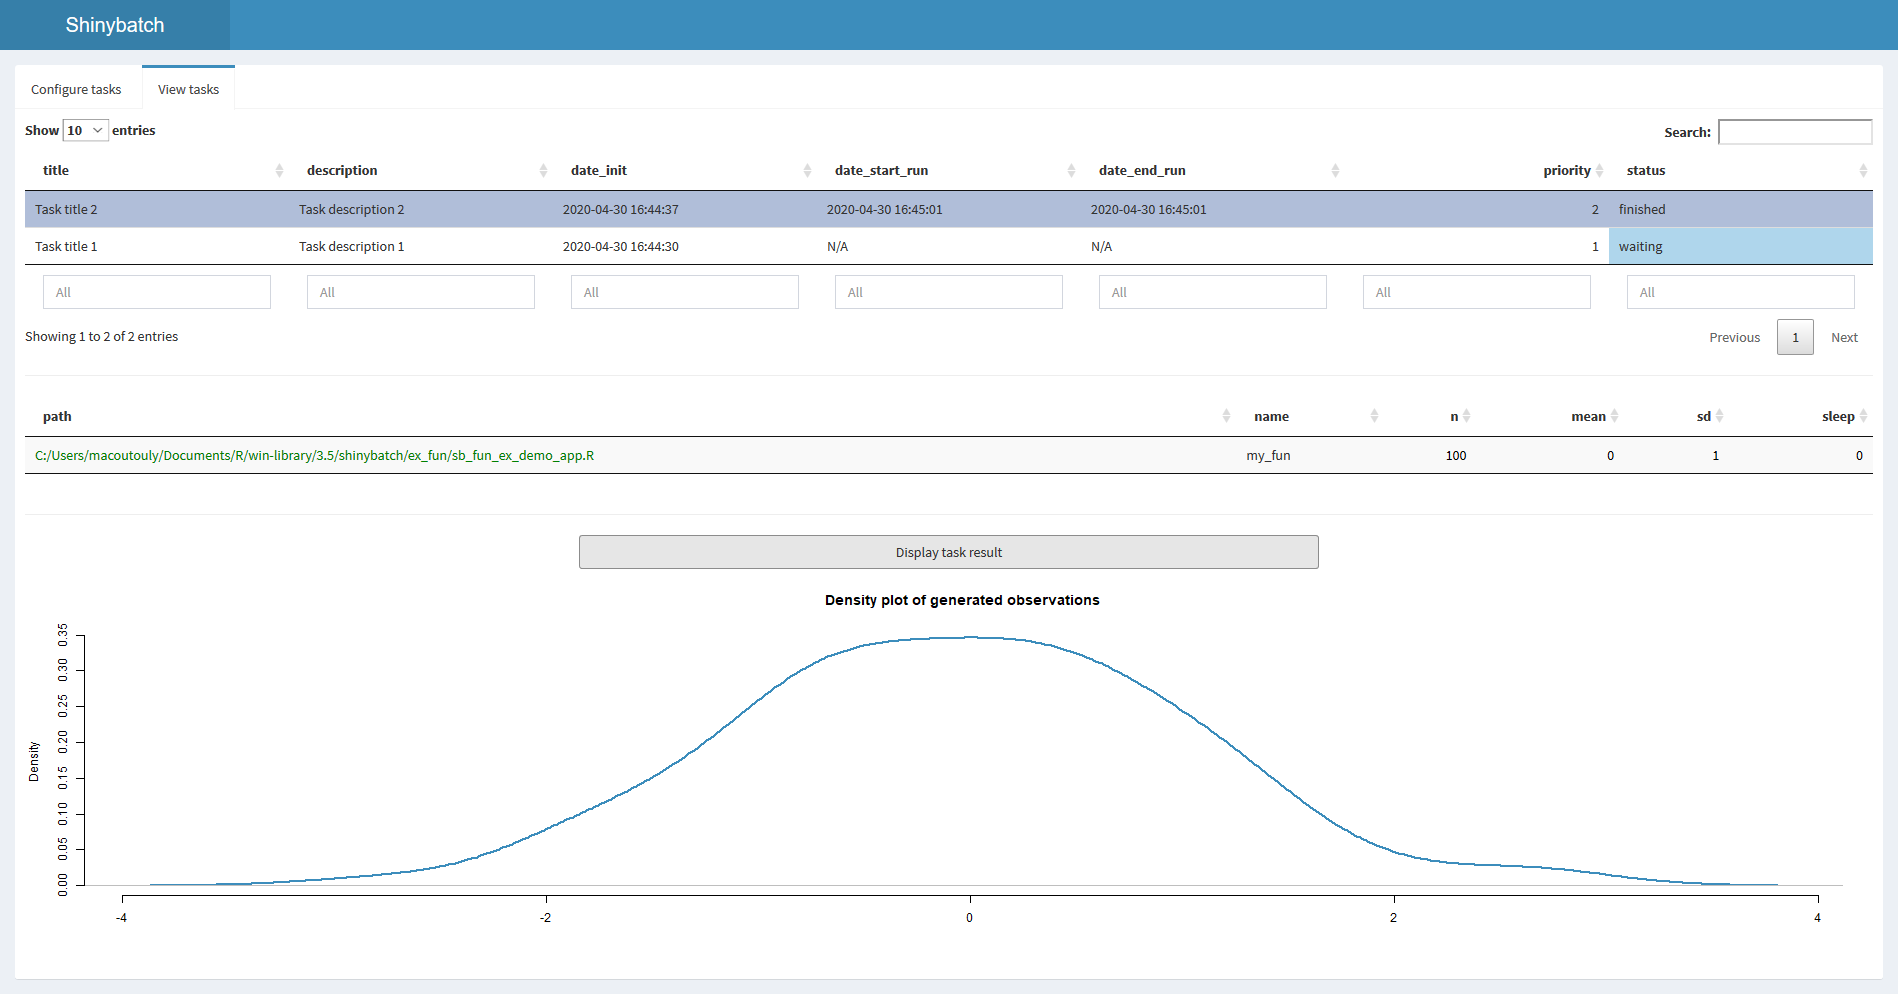Click the finished status cell

click(1741, 209)
